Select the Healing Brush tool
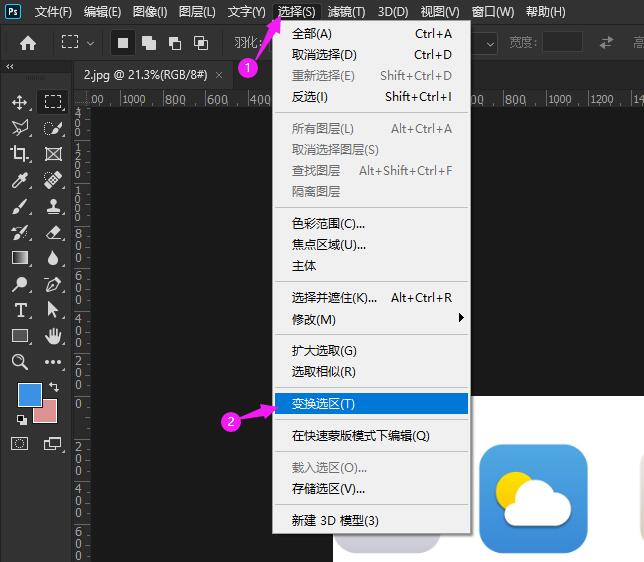 coord(53,180)
